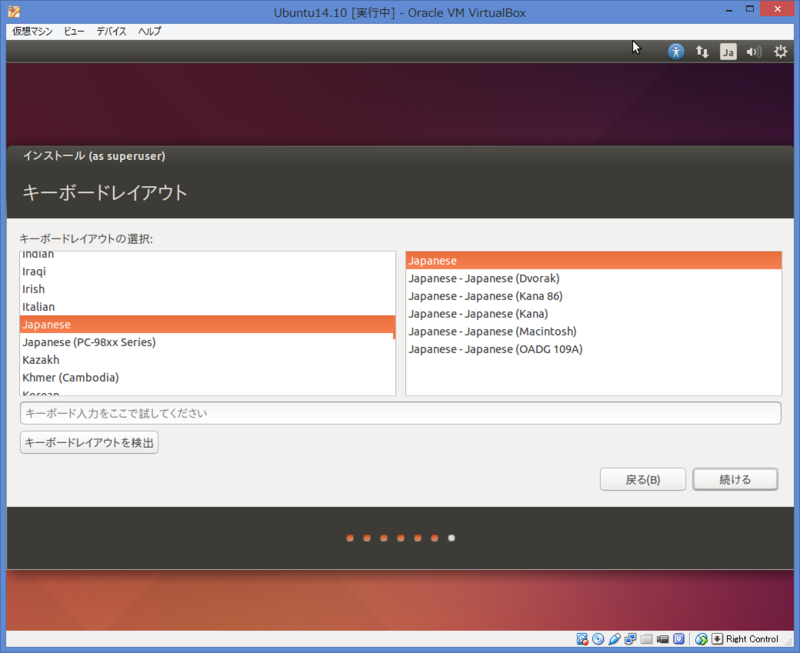Click the 続ける button
This screenshot has height=653, width=800.
point(734,479)
